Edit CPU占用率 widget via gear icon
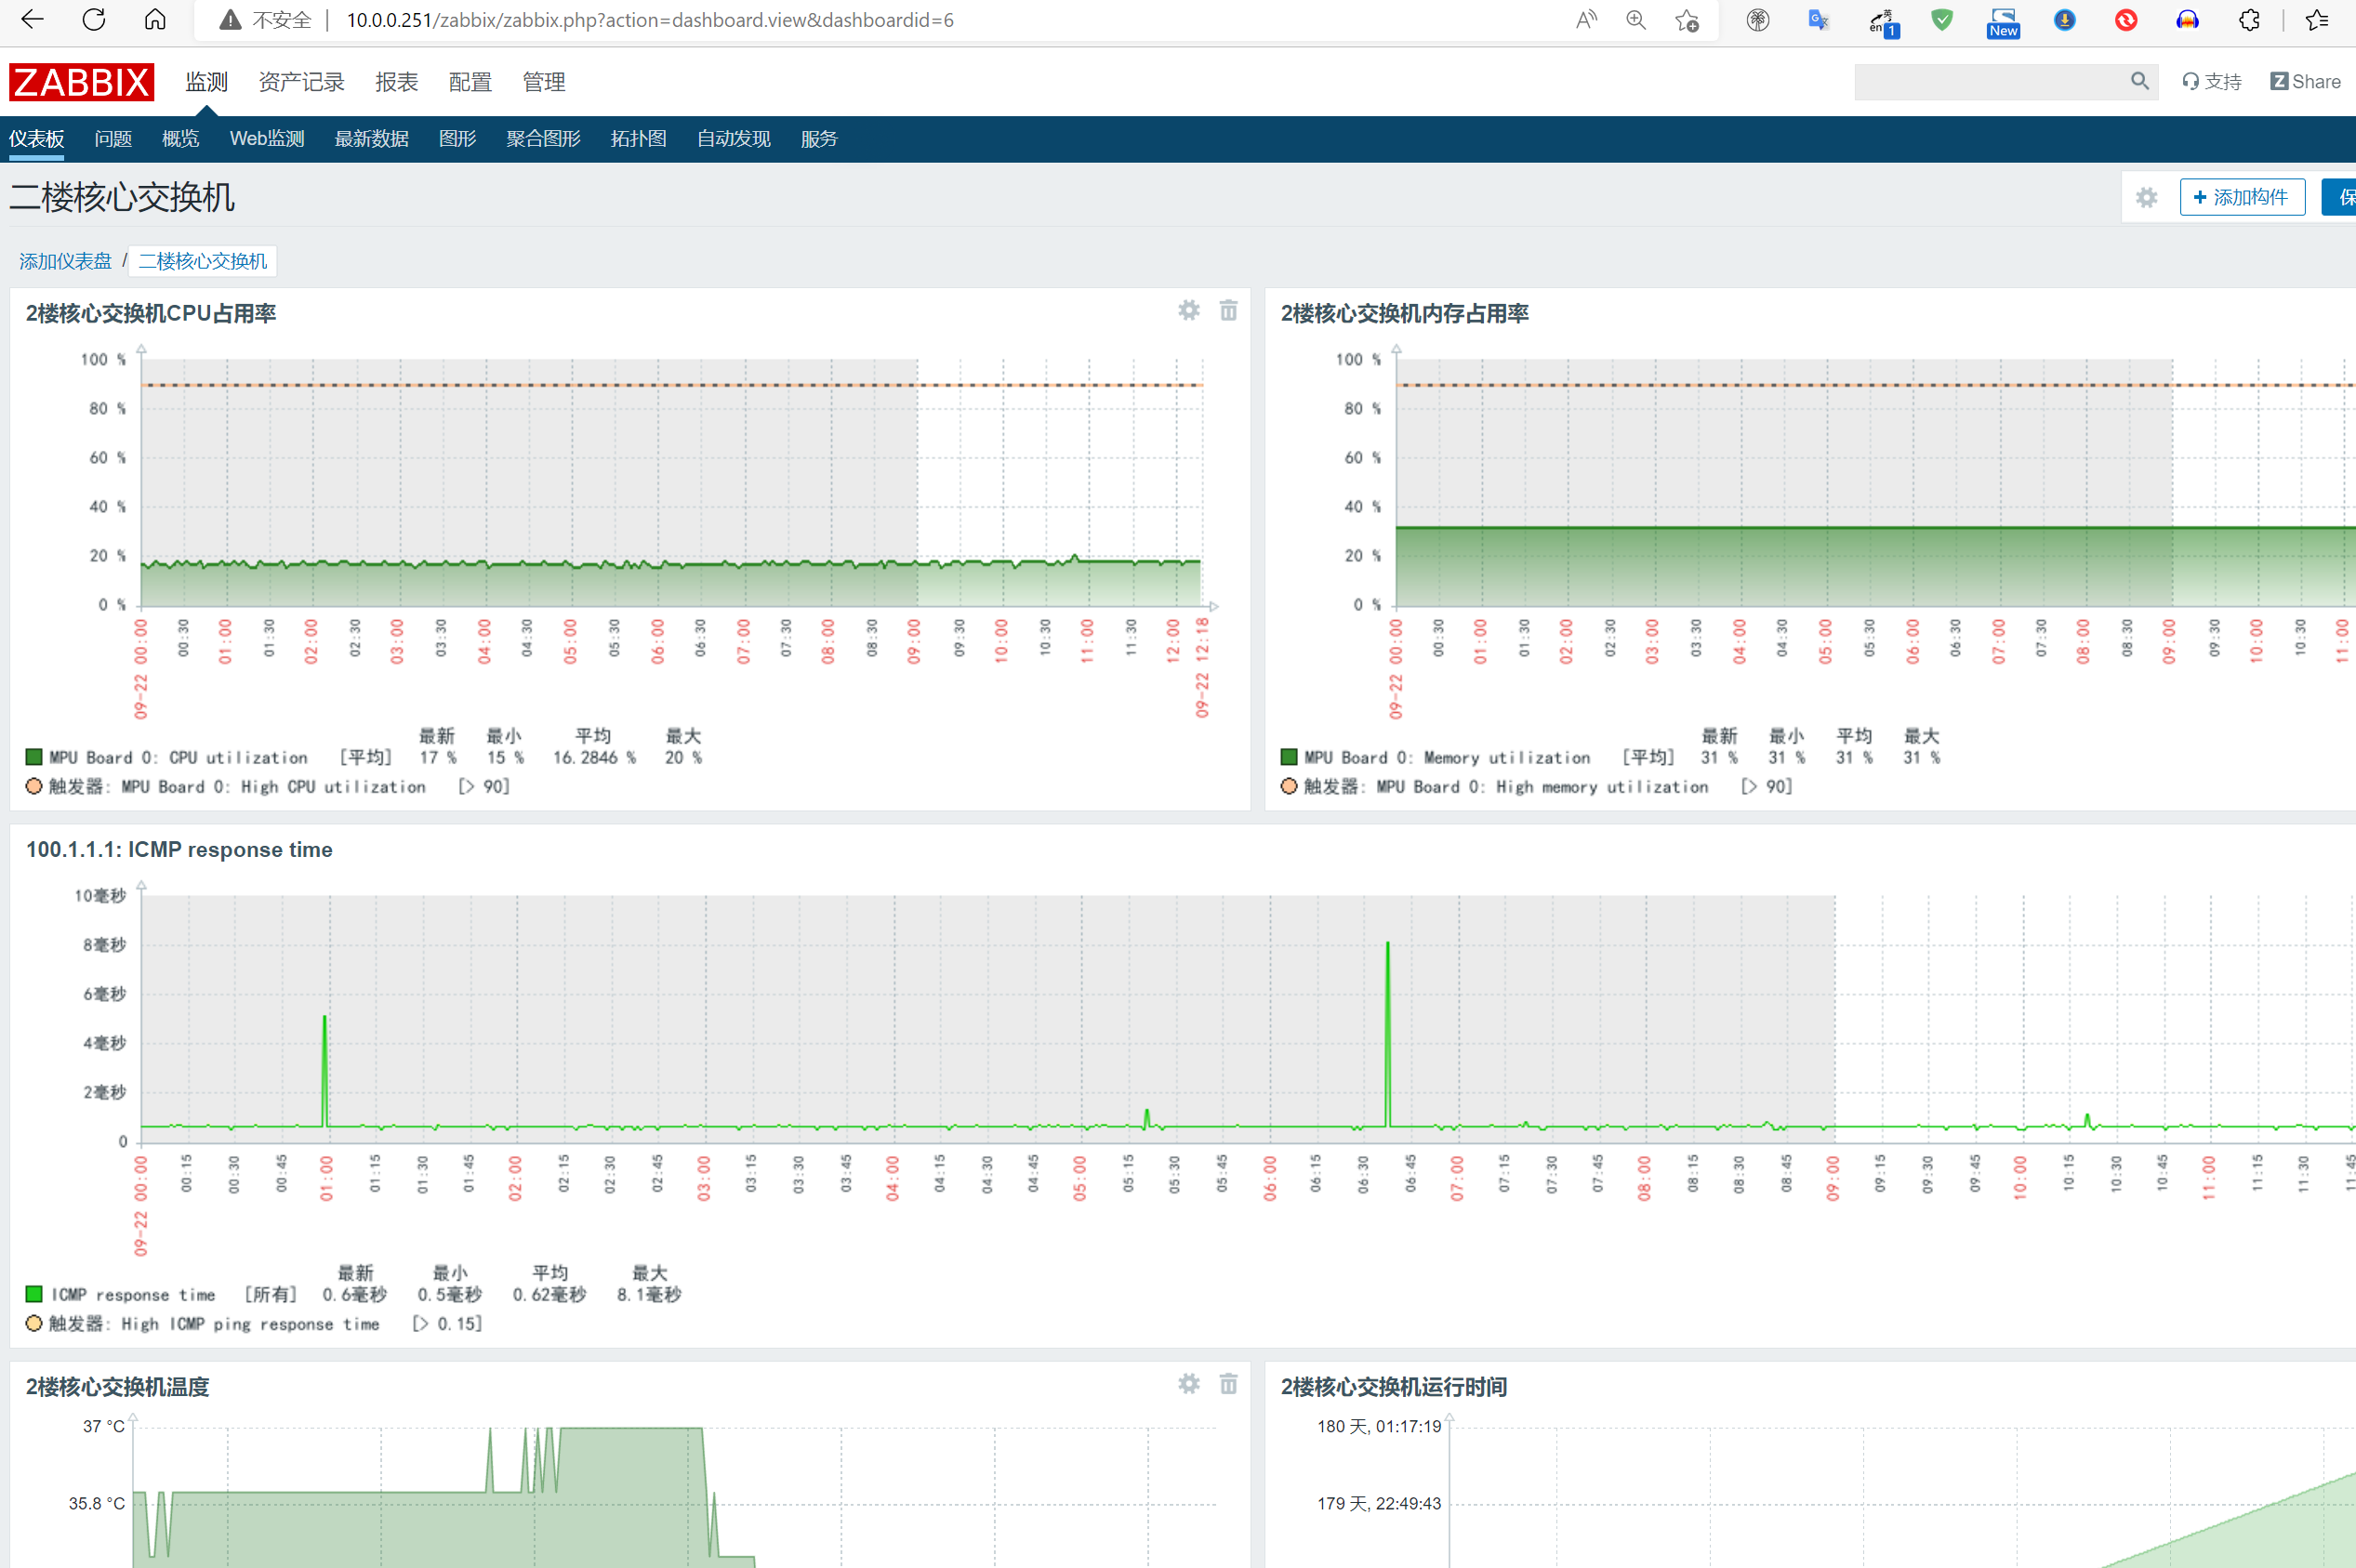The image size is (2356, 1568). point(1188,311)
